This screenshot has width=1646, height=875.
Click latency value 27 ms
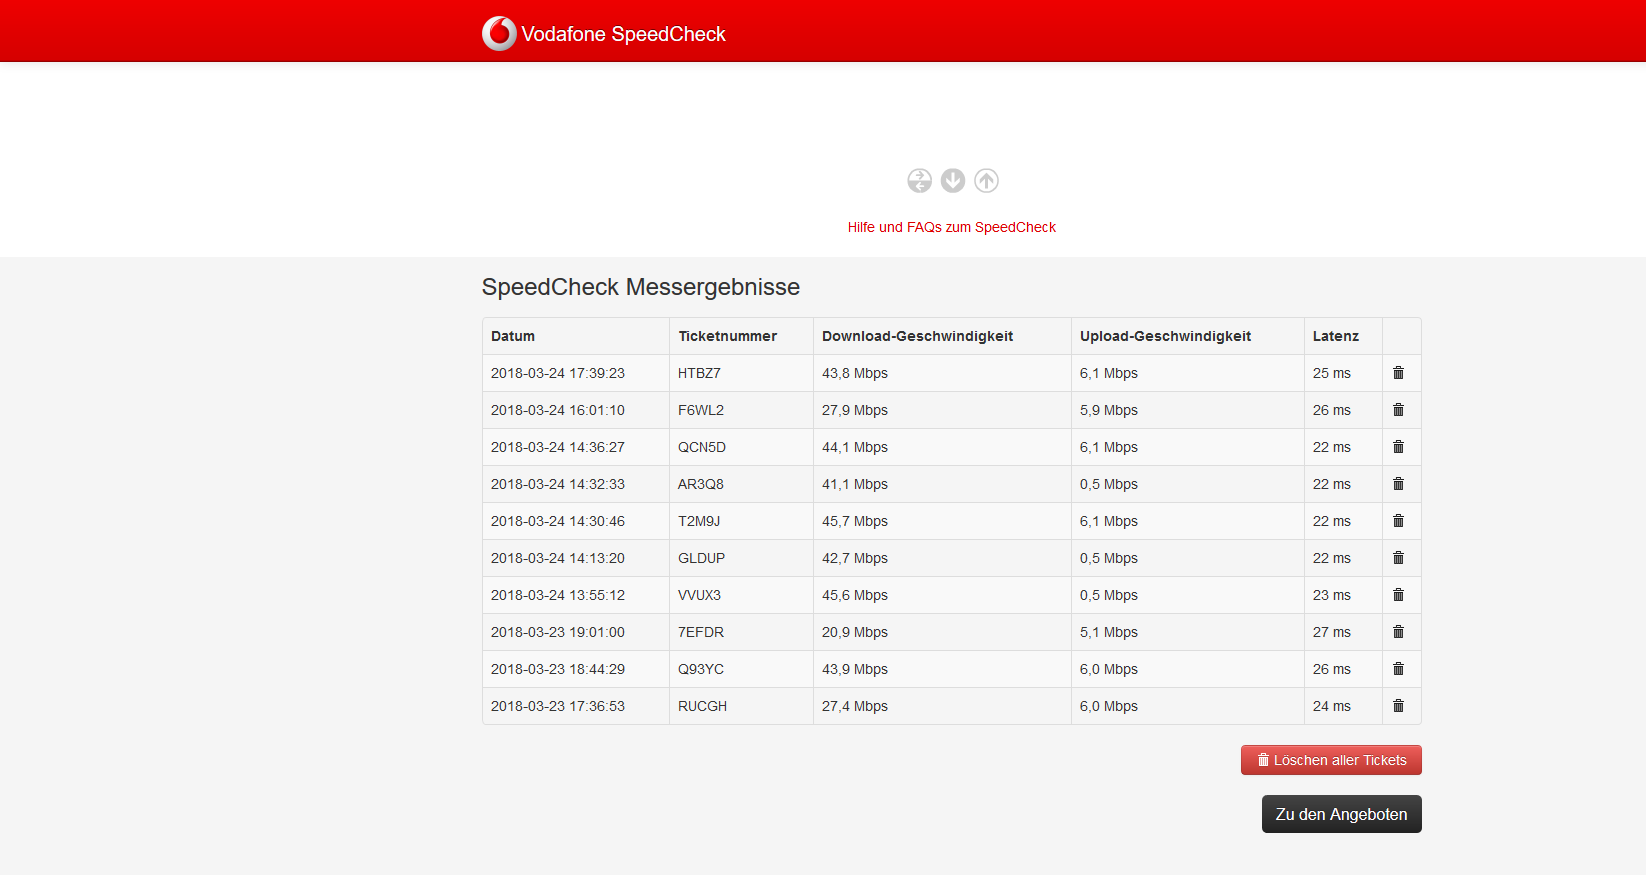coord(1332,632)
